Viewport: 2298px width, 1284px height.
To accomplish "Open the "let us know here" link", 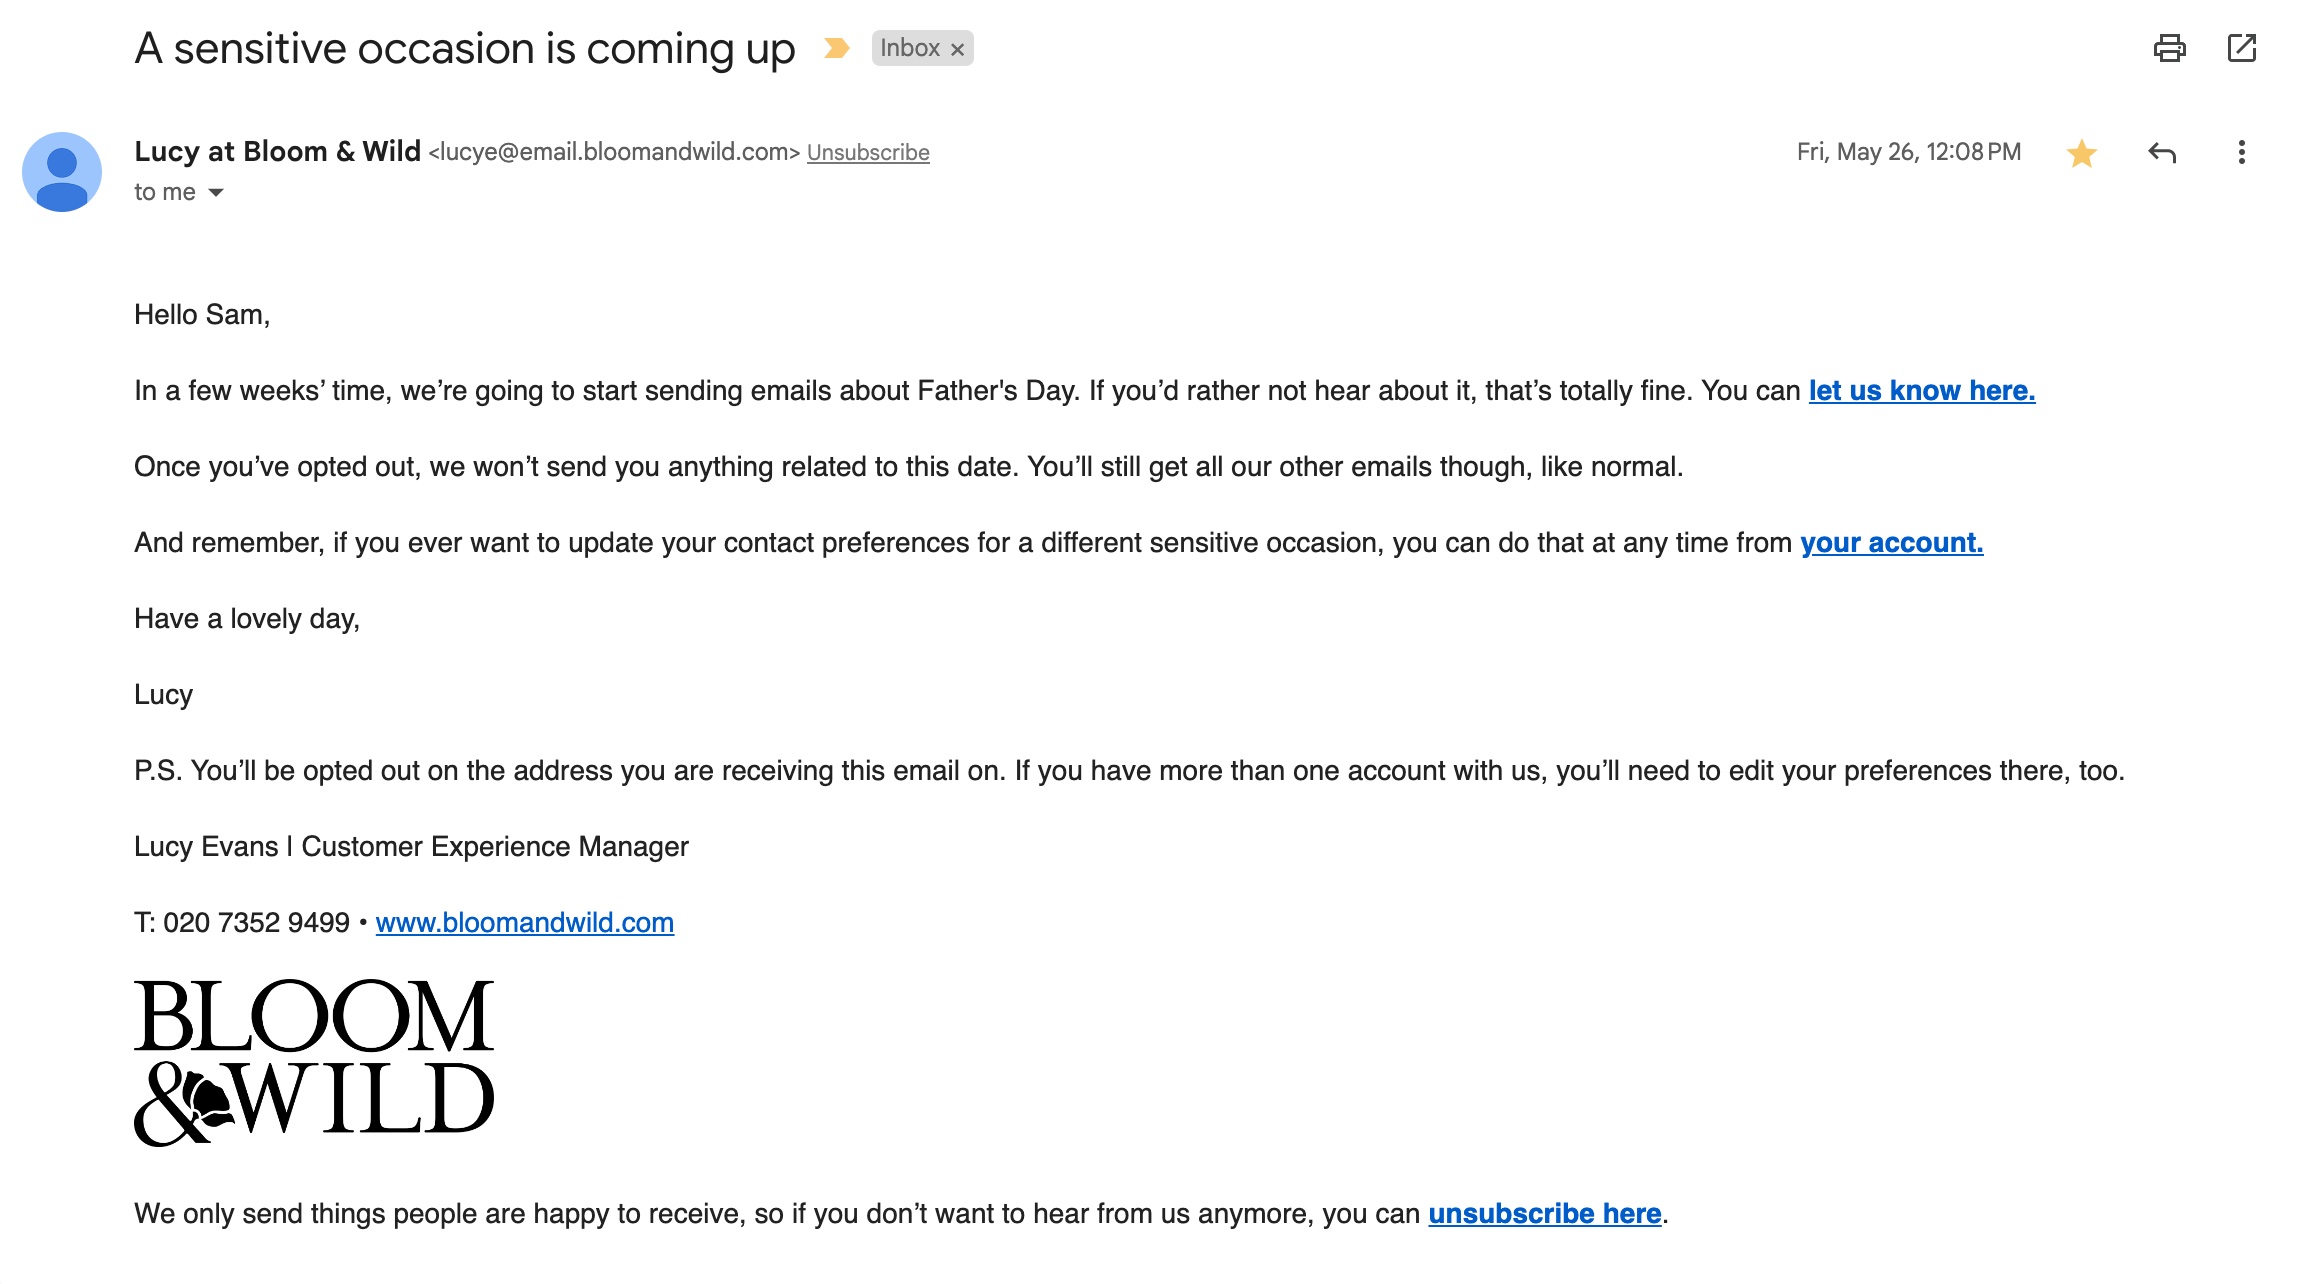I will click(x=1921, y=391).
